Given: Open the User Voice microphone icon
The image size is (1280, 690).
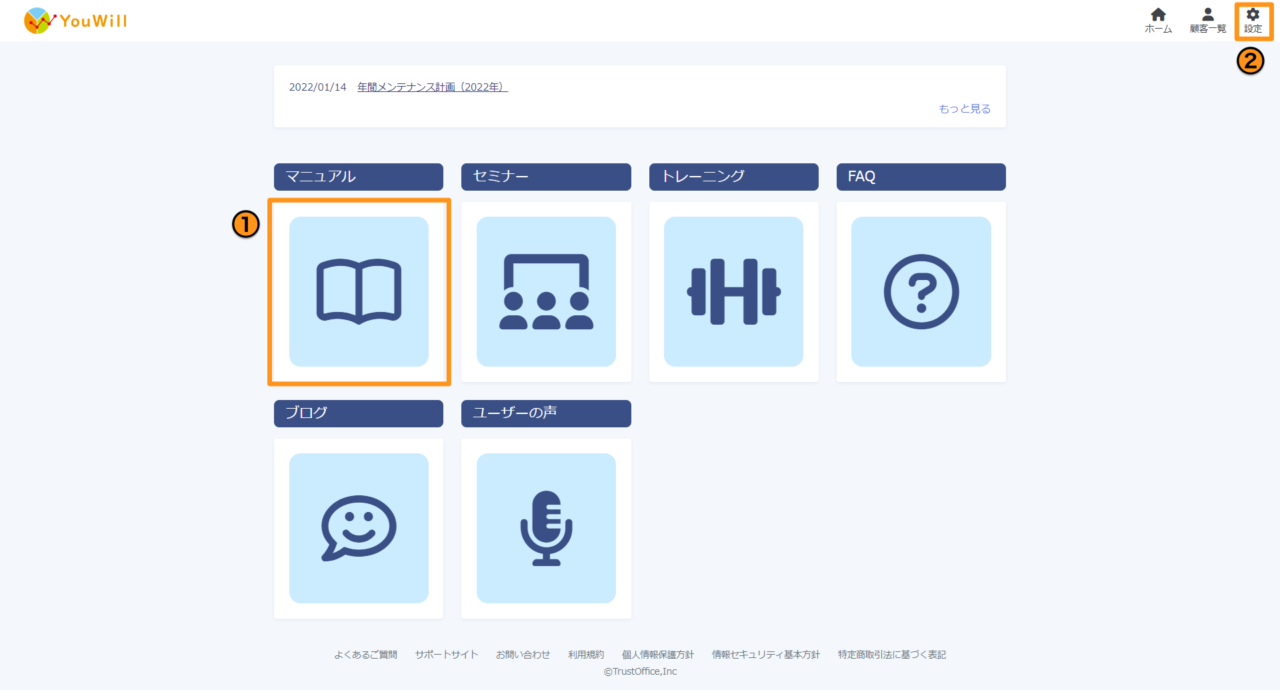Looking at the screenshot, I should coord(546,528).
